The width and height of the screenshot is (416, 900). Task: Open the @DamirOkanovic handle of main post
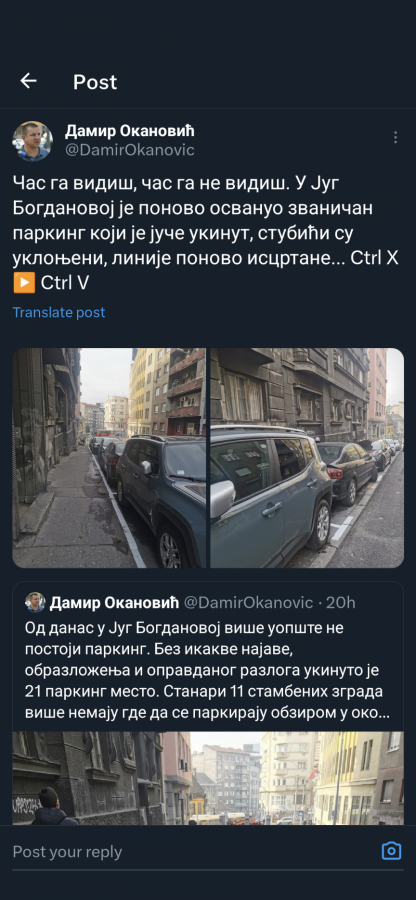(130, 150)
